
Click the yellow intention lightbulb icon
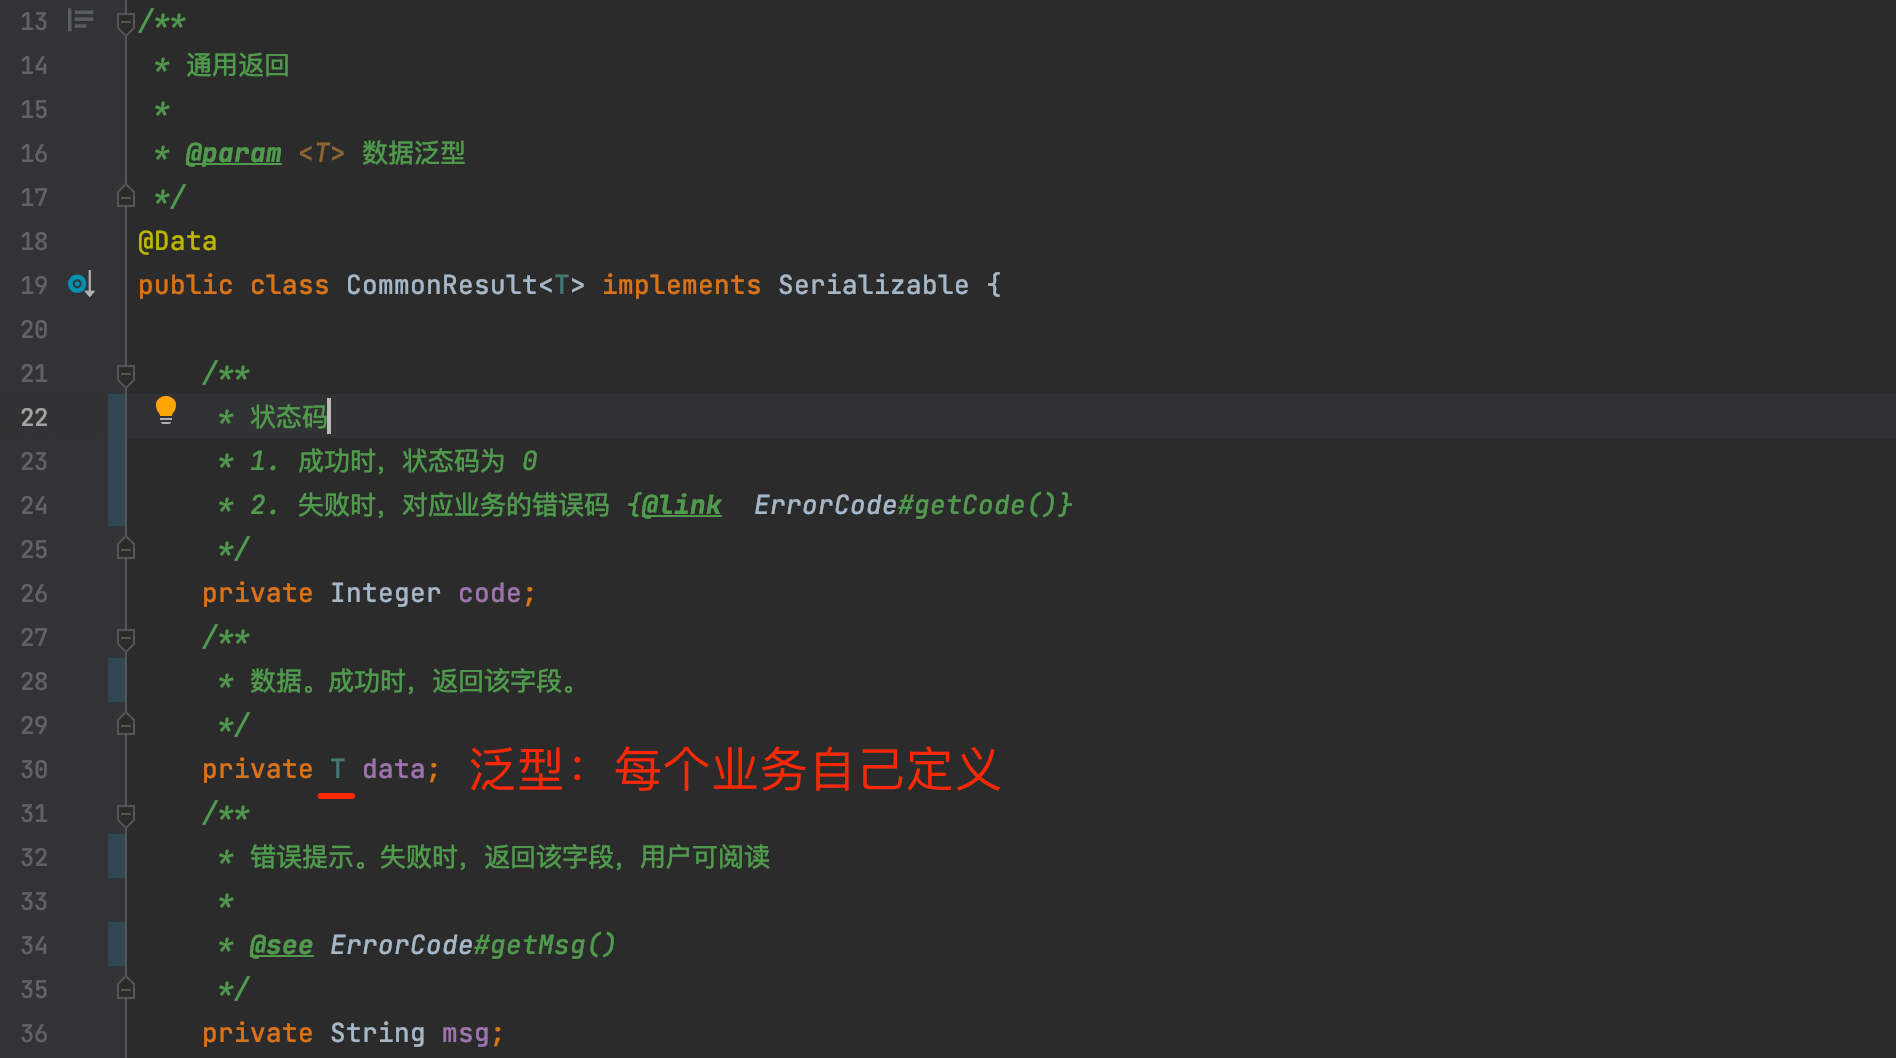point(166,410)
